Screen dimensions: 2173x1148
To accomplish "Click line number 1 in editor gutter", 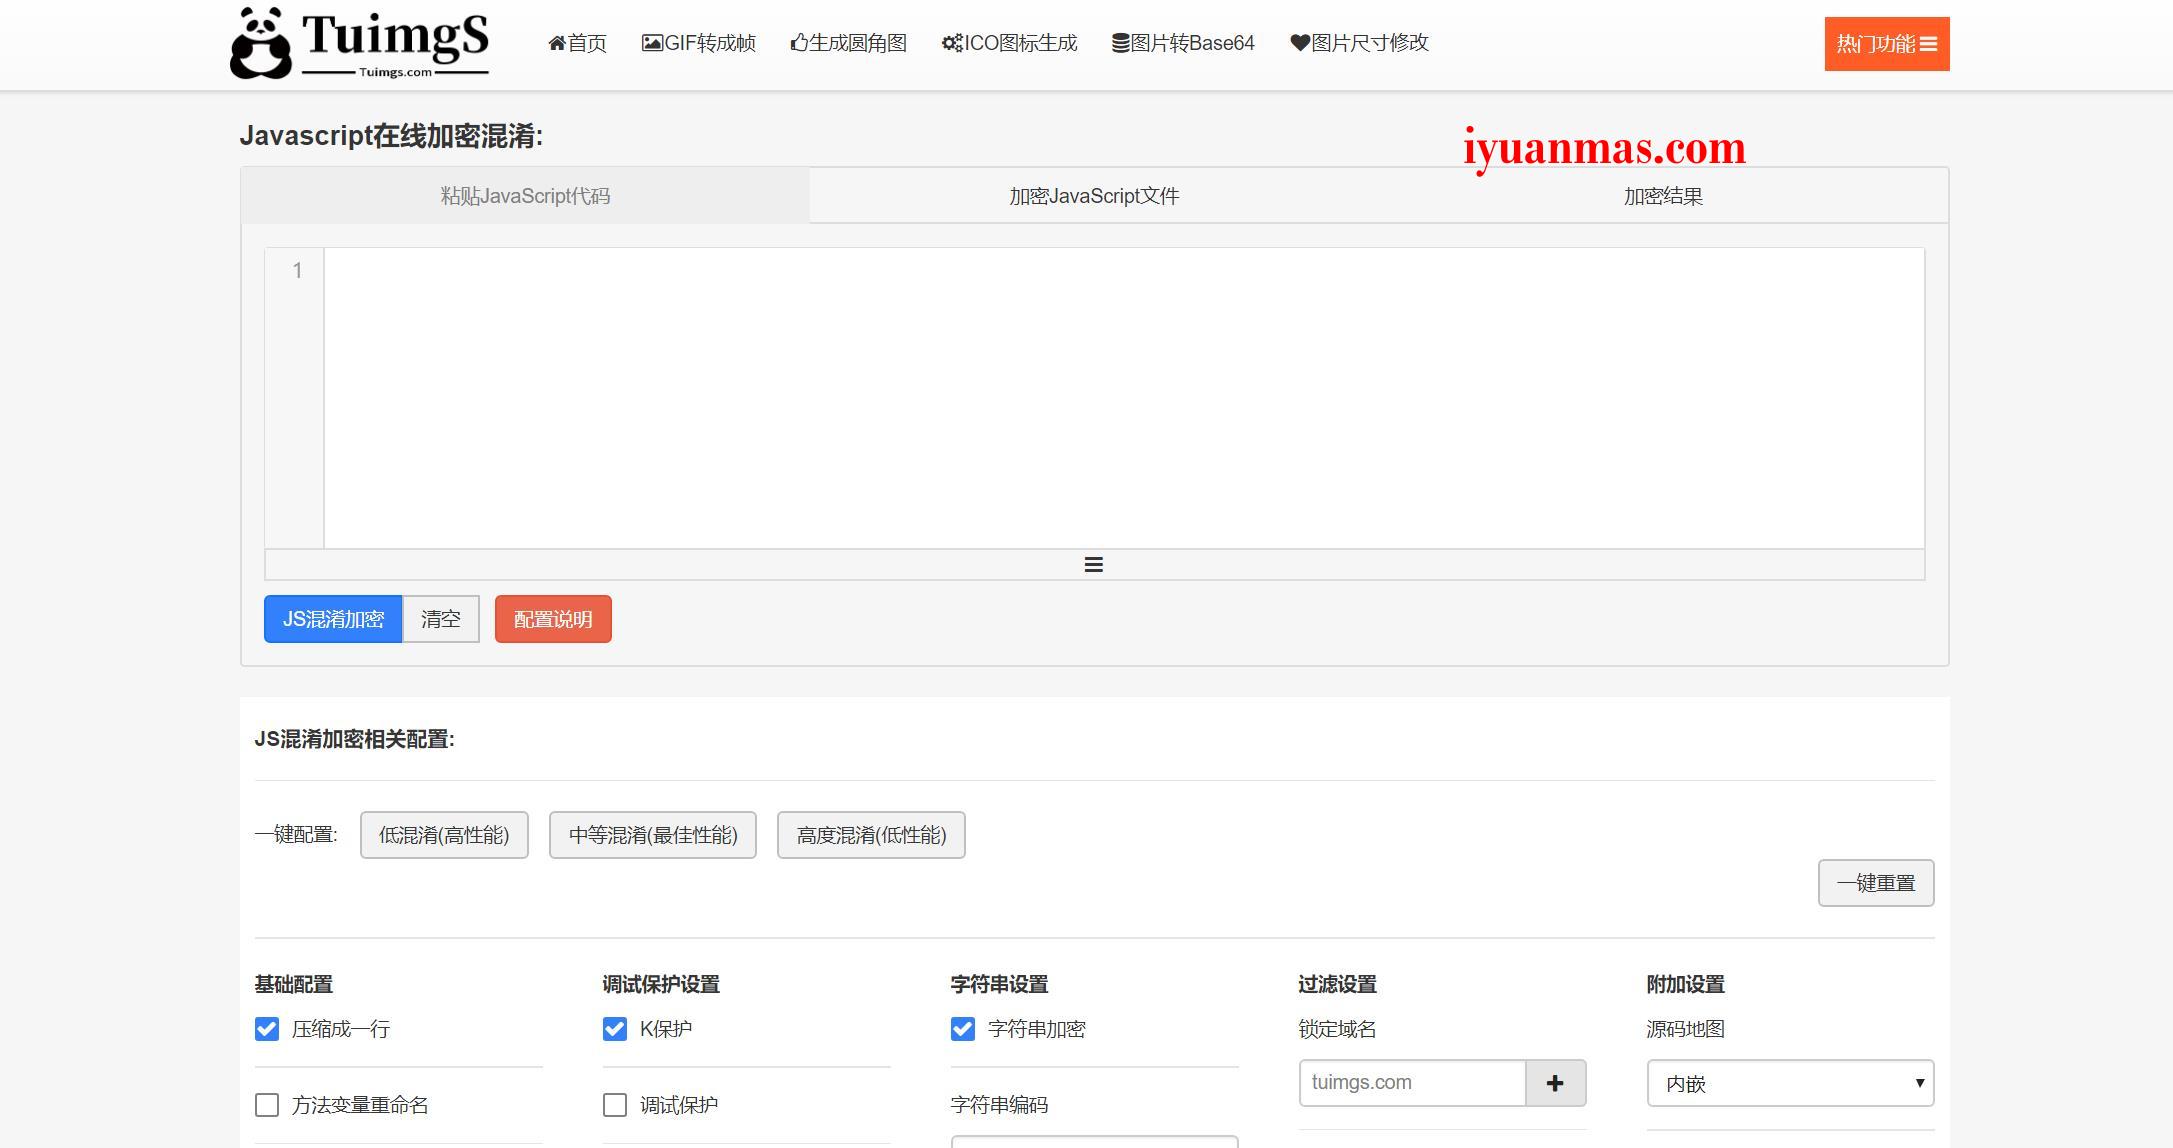I will pos(297,270).
